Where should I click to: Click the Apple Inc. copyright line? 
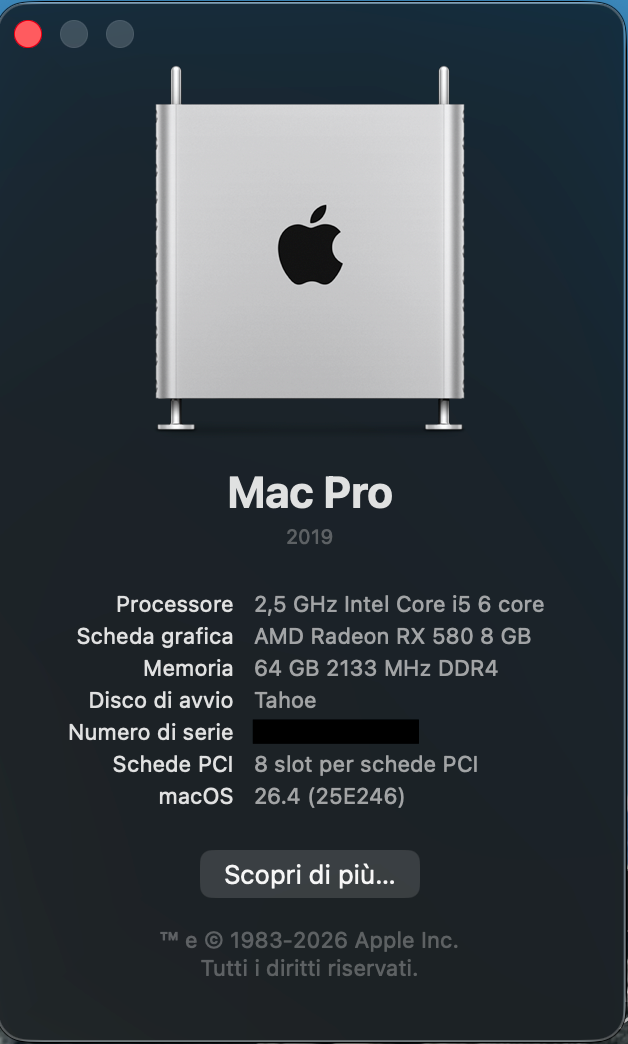310,940
